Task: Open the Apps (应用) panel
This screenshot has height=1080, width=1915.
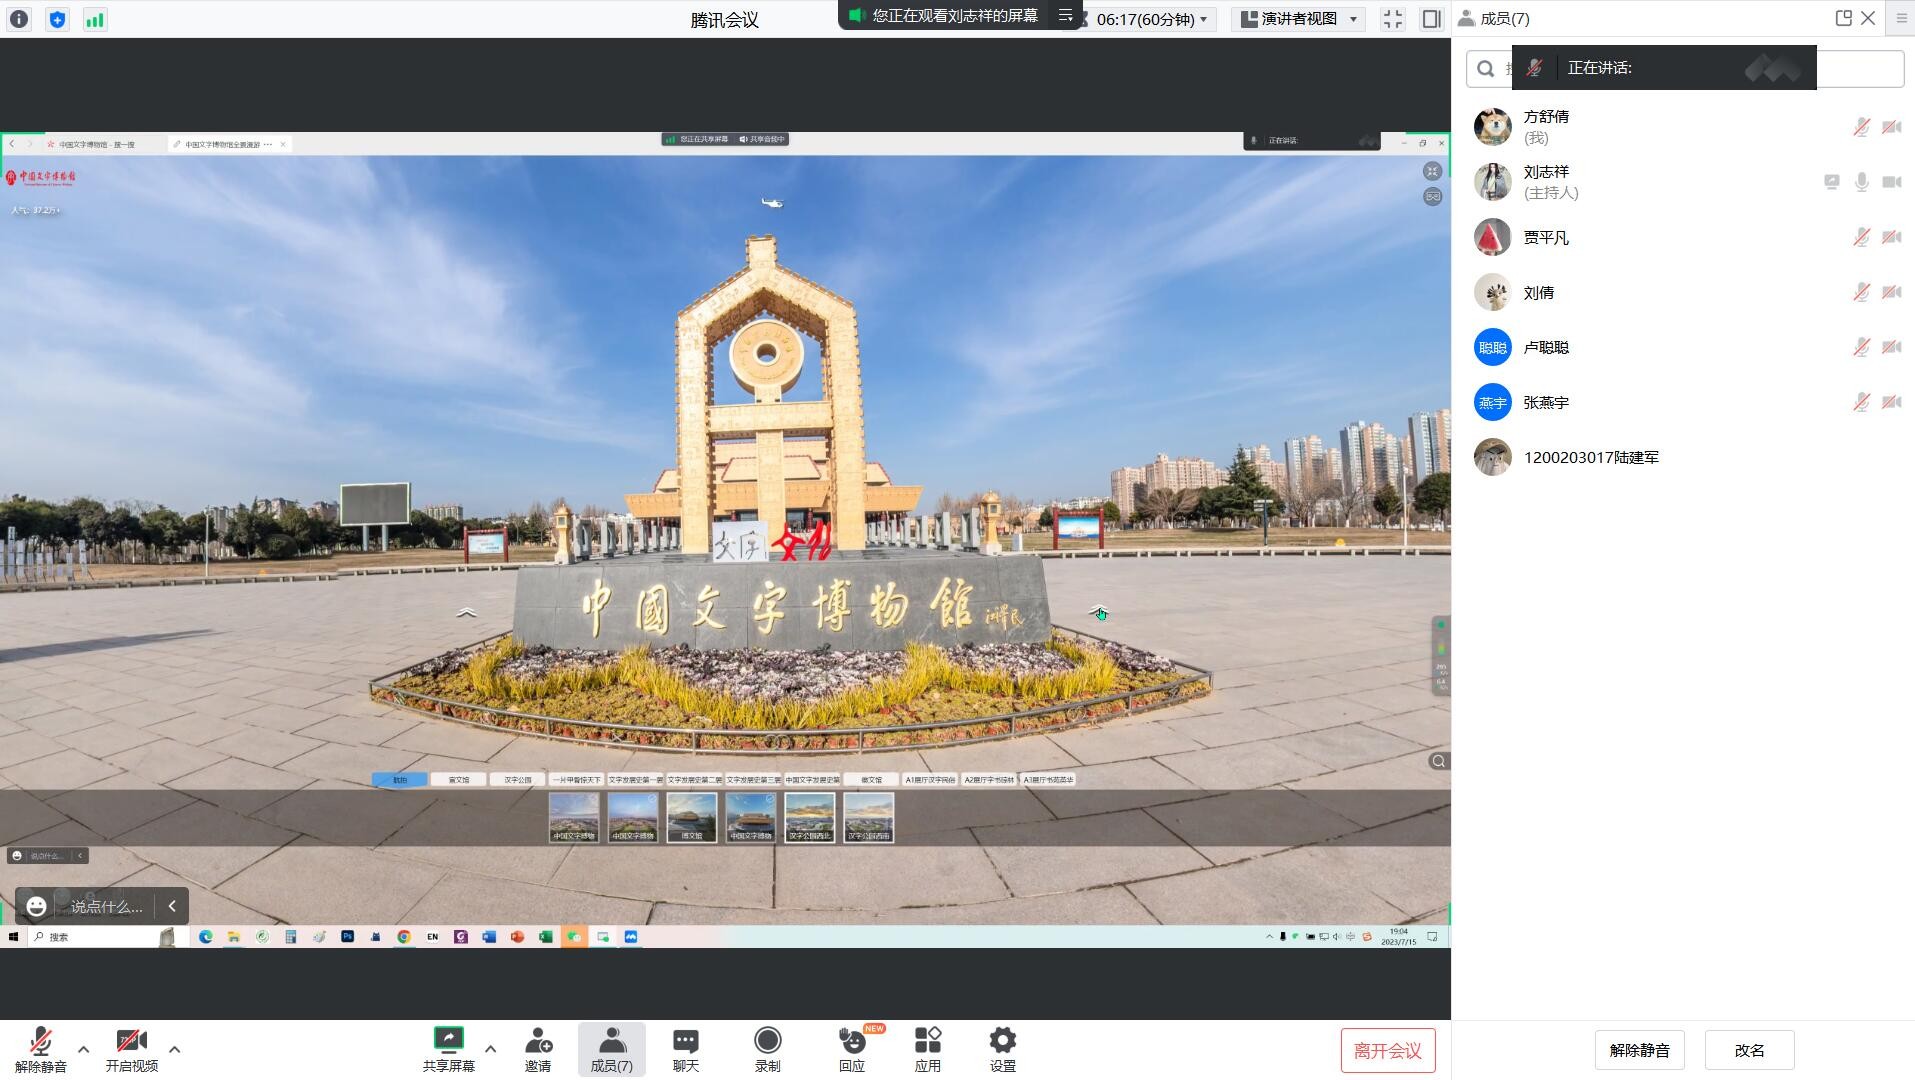Action: (927, 1048)
